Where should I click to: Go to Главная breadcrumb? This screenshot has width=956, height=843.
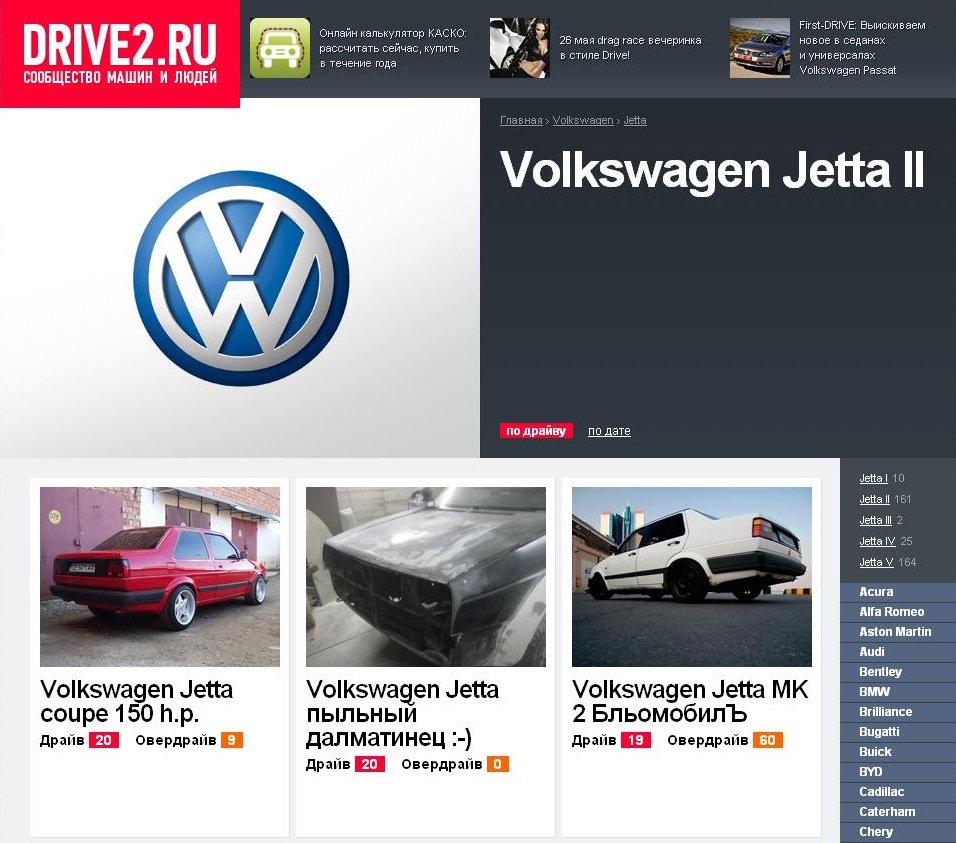(521, 120)
